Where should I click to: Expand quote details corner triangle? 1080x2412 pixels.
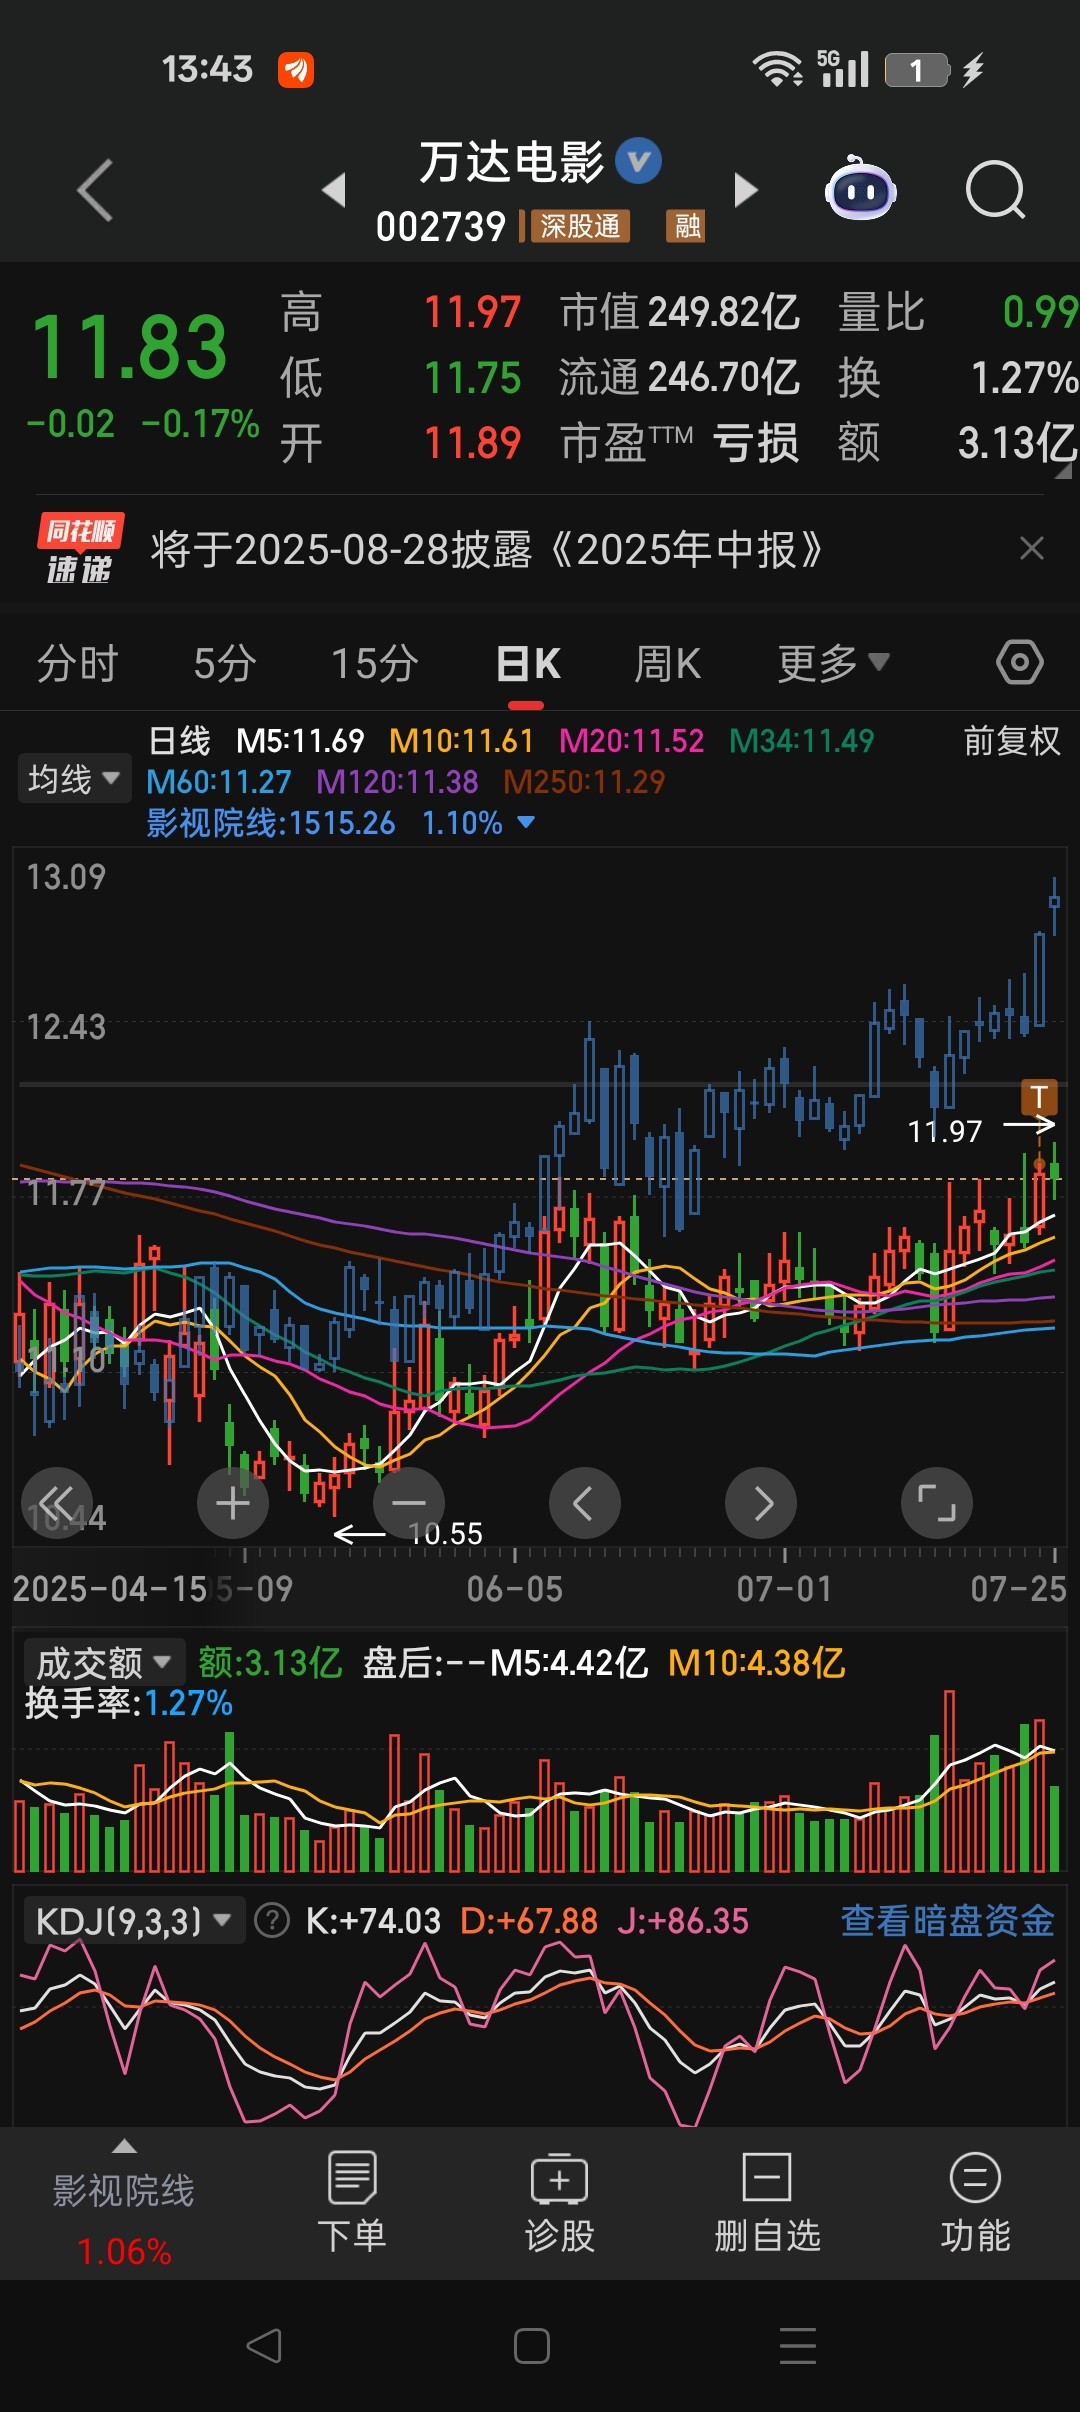click(1063, 471)
